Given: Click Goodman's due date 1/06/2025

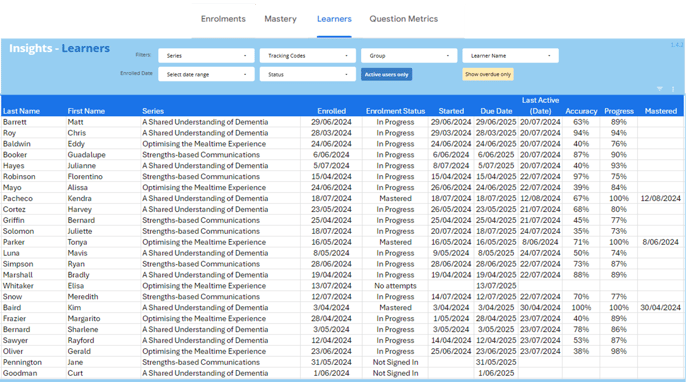Looking at the screenshot, I should coord(496,373).
